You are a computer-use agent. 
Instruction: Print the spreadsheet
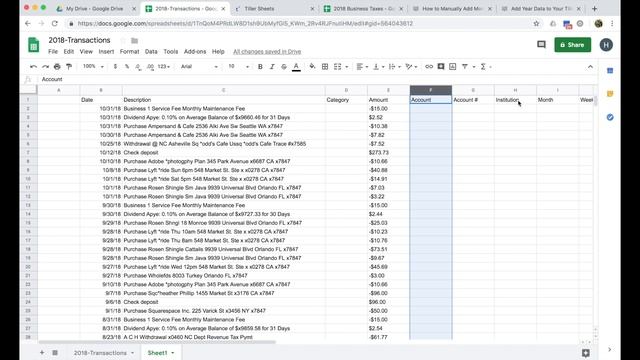pos(57,67)
